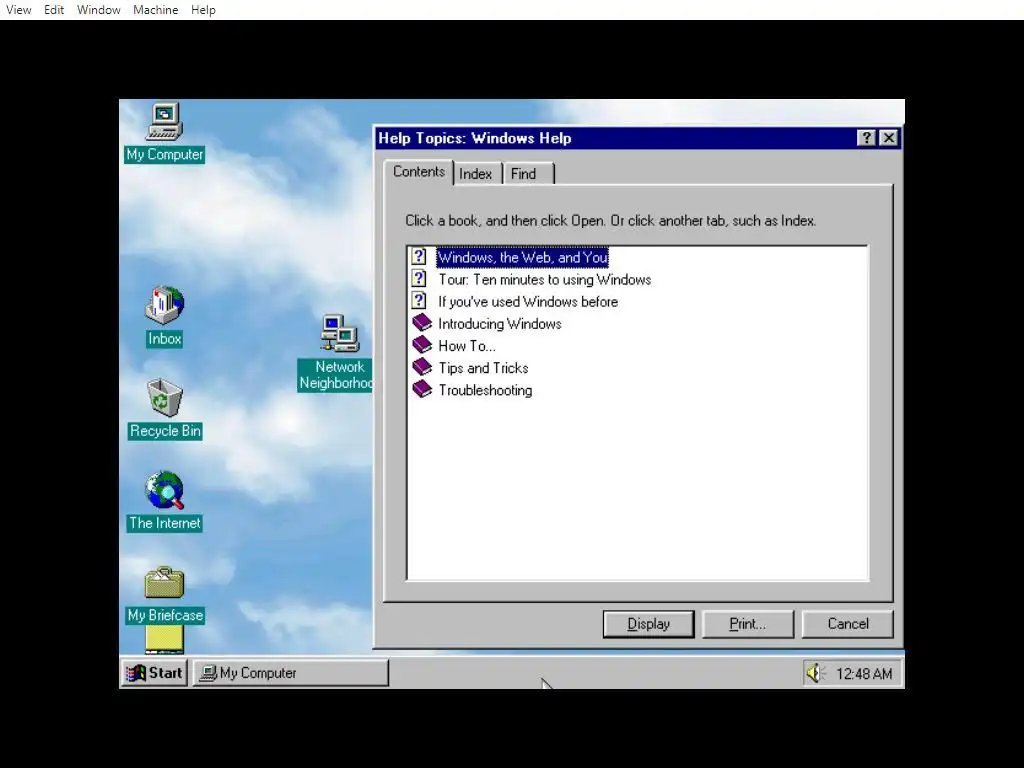Click the book icon for Introducing Windows
Viewport: 1024px width, 768px height.
422,323
